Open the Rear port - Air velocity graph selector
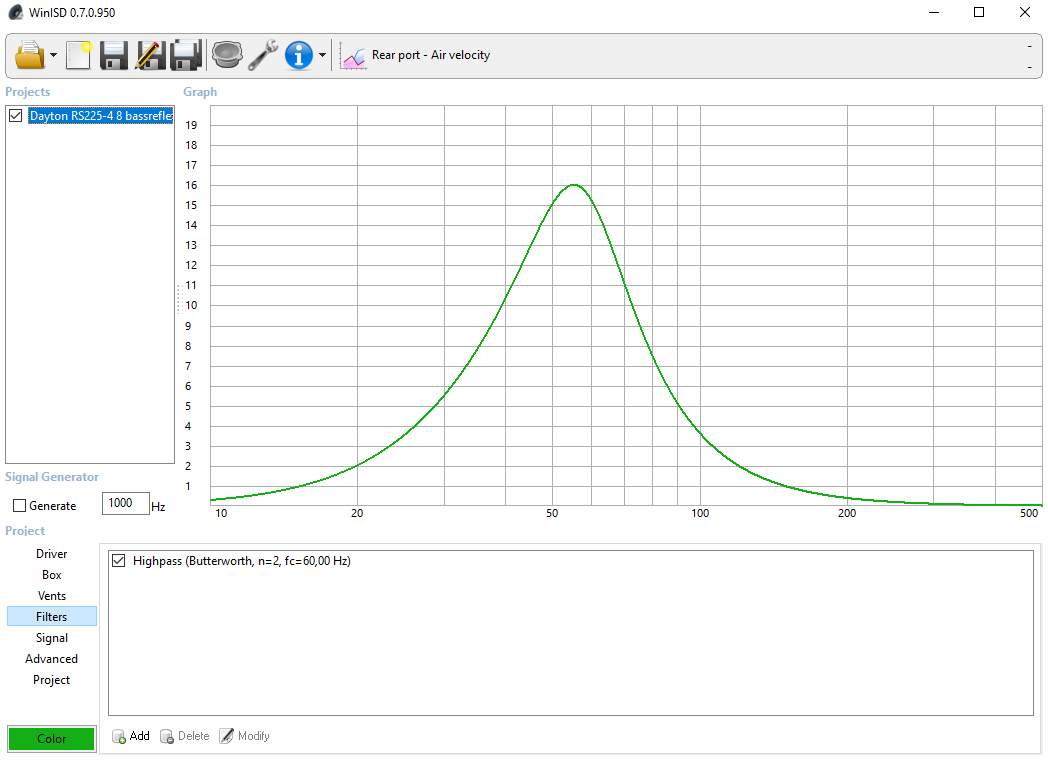Image resolution: width=1048 pixels, height=760 pixels. 430,55
